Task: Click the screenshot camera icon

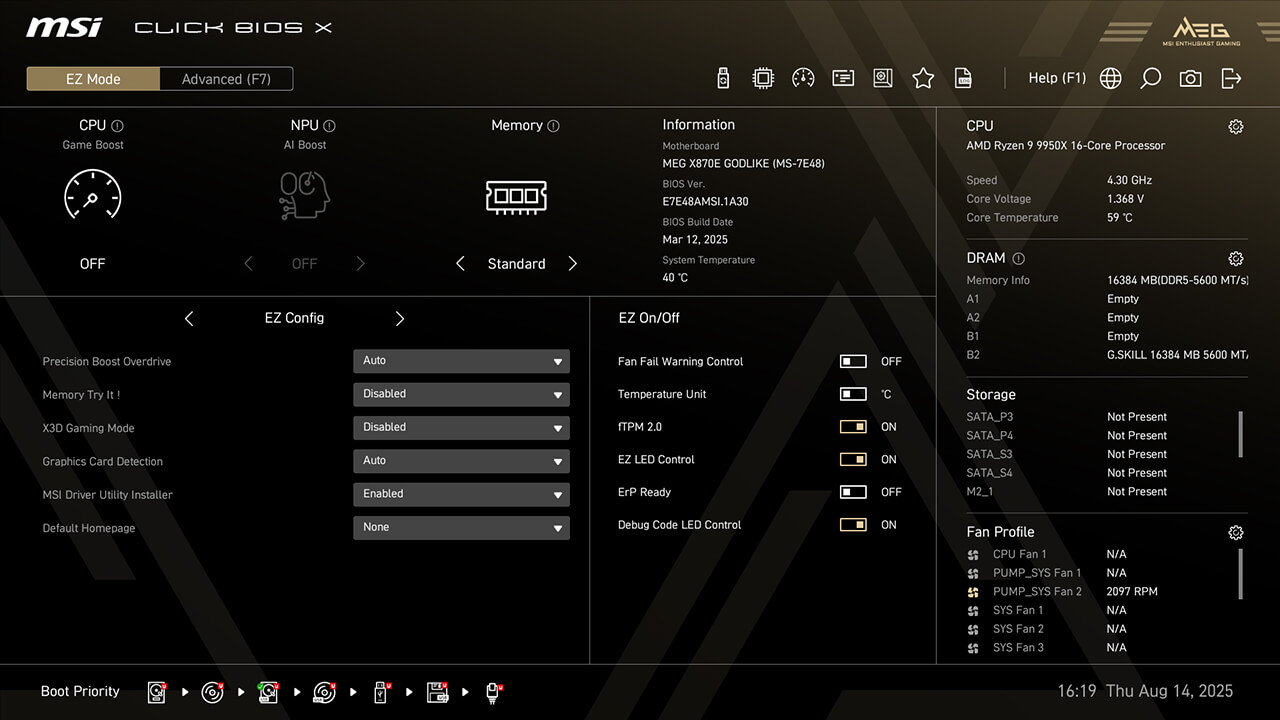Action: [x=1190, y=78]
